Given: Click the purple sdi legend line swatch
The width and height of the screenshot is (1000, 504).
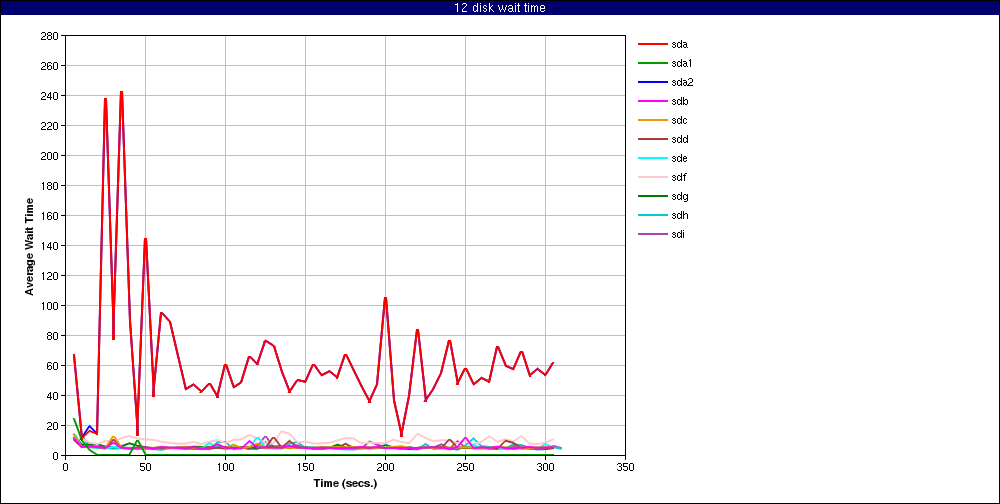Looking at the screenshot, I should point(651,234).
